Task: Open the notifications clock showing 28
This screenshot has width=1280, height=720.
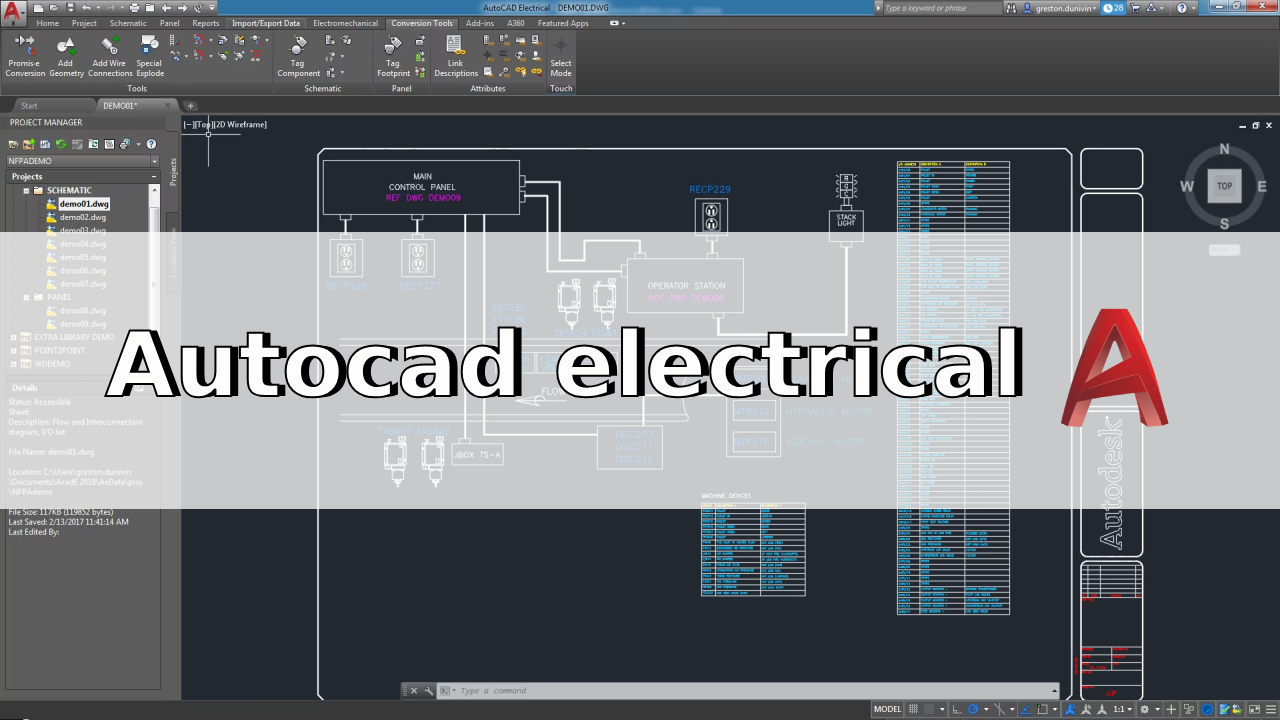Action: click(1112, 8)
